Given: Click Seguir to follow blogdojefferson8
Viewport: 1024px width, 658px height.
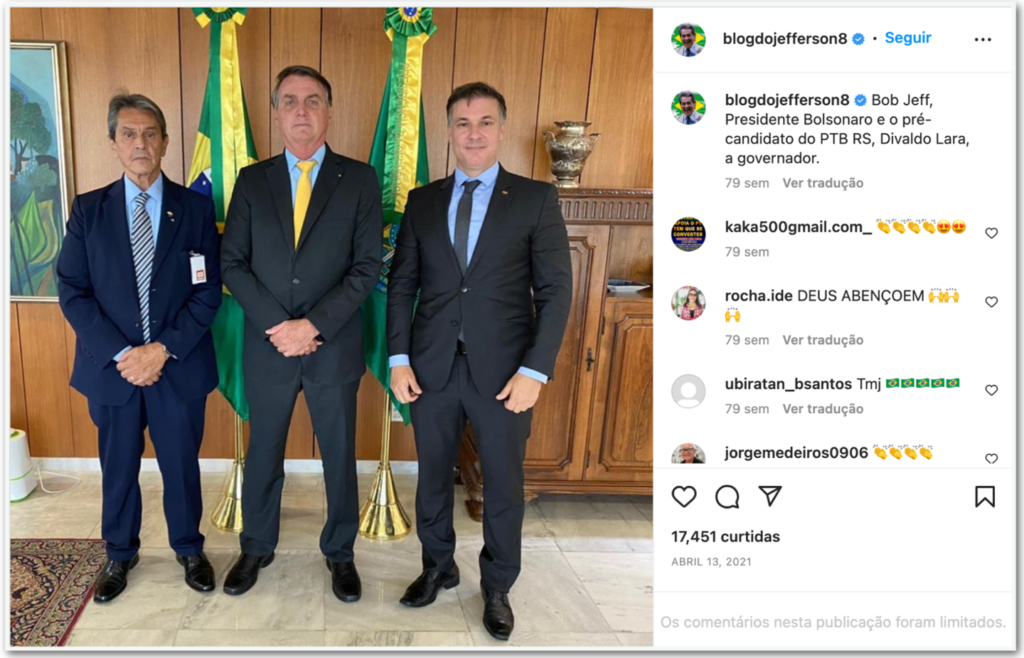Looking at the screenshot, I should click(908, 38).
